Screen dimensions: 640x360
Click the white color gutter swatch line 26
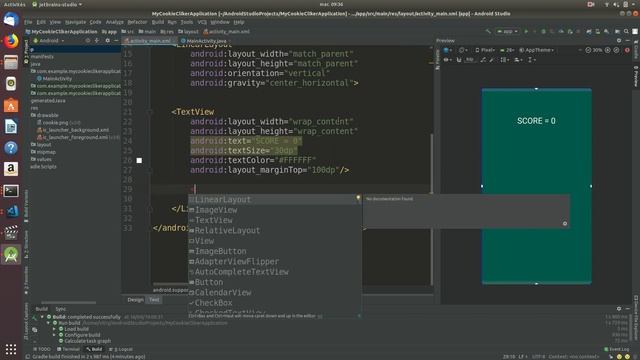point(139,160)
